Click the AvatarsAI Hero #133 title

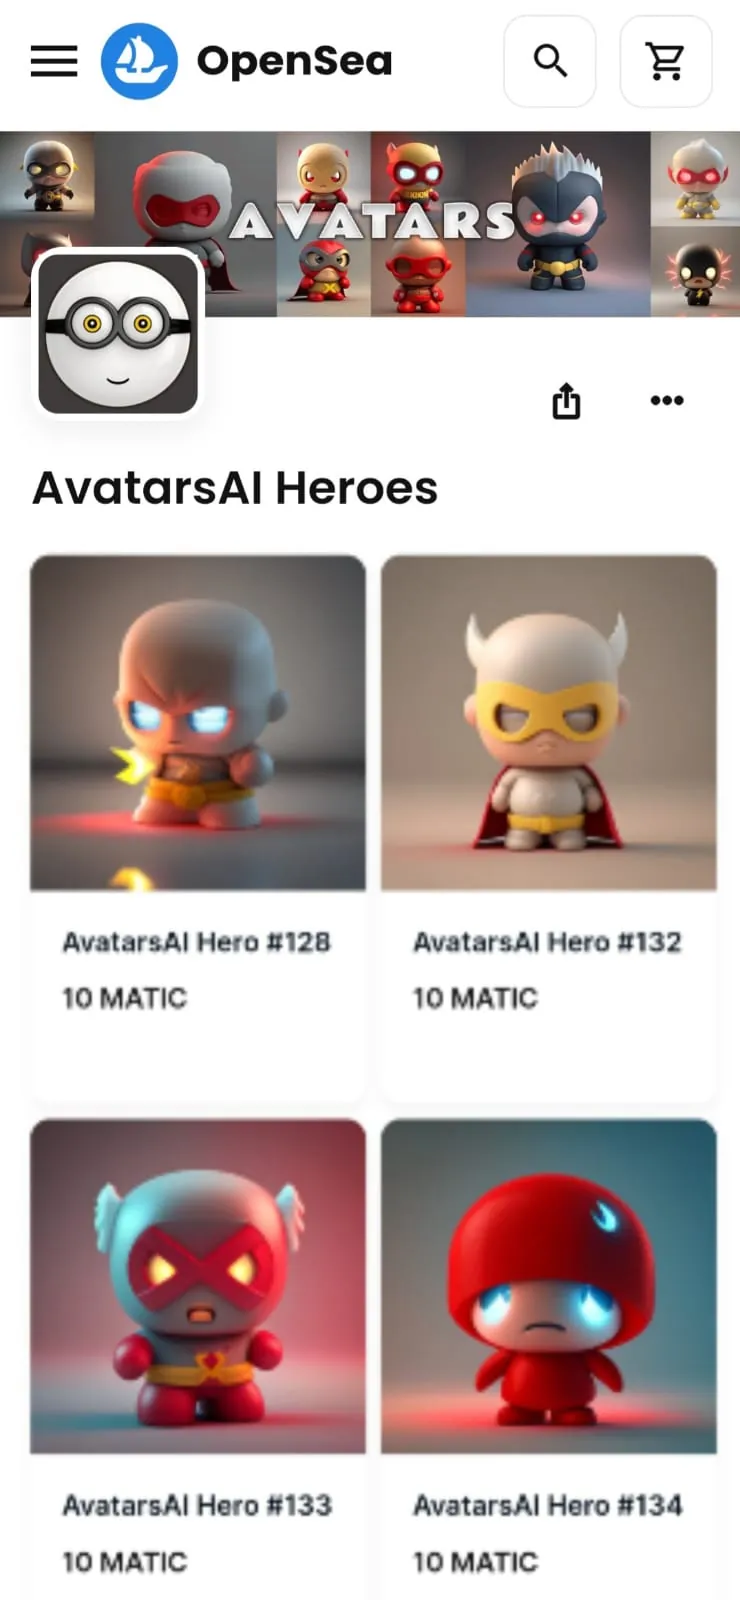[x=197, y=1505]
